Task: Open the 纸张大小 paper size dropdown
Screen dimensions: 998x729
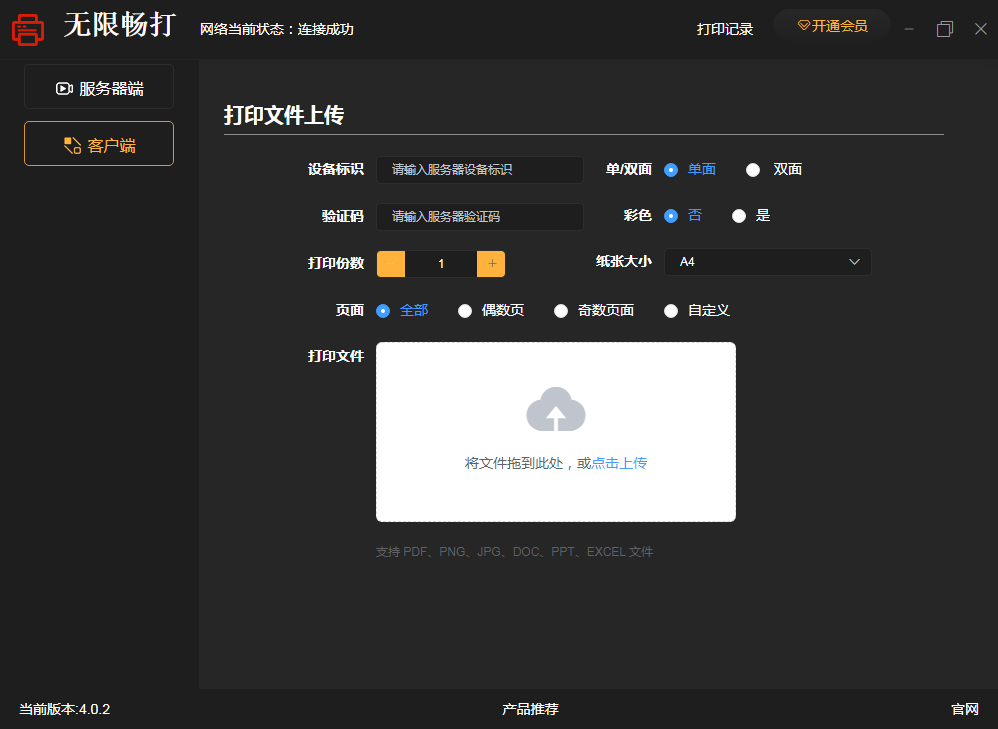Action: click(767, 262)
